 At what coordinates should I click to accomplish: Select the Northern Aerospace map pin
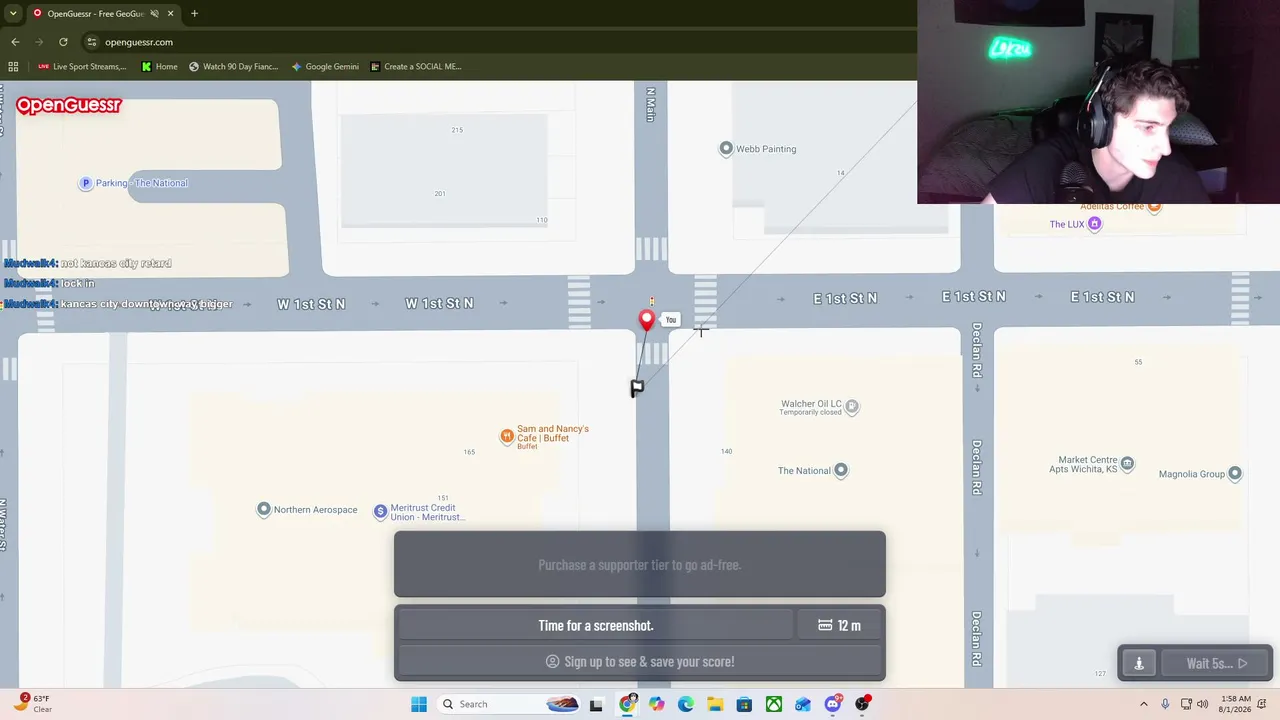click(x=264, y=510)
